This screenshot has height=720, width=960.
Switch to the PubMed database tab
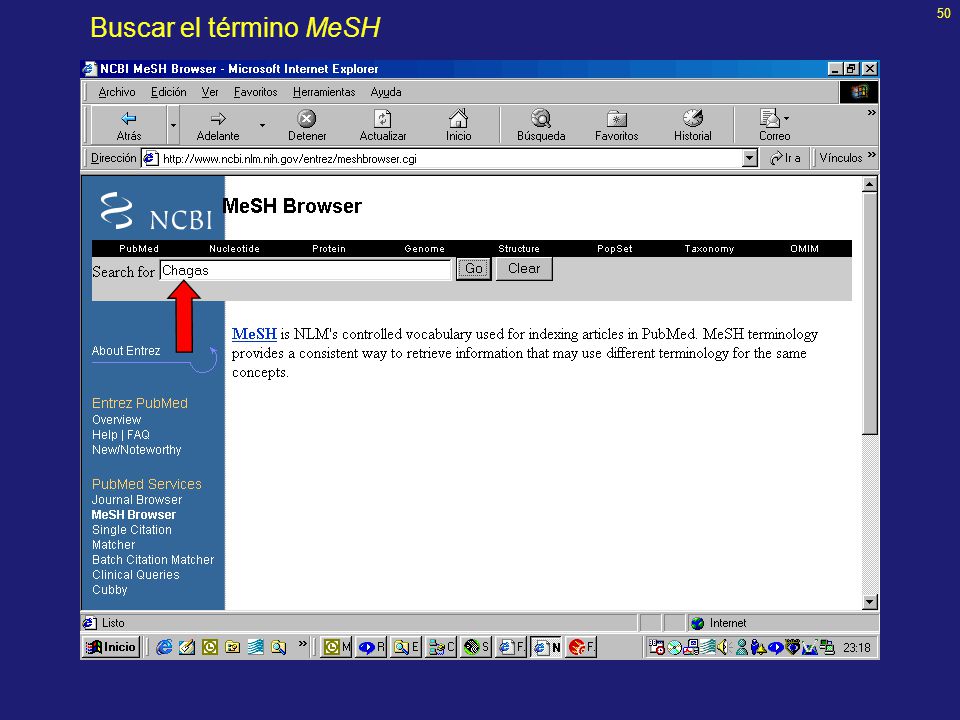tap(139, 249)
